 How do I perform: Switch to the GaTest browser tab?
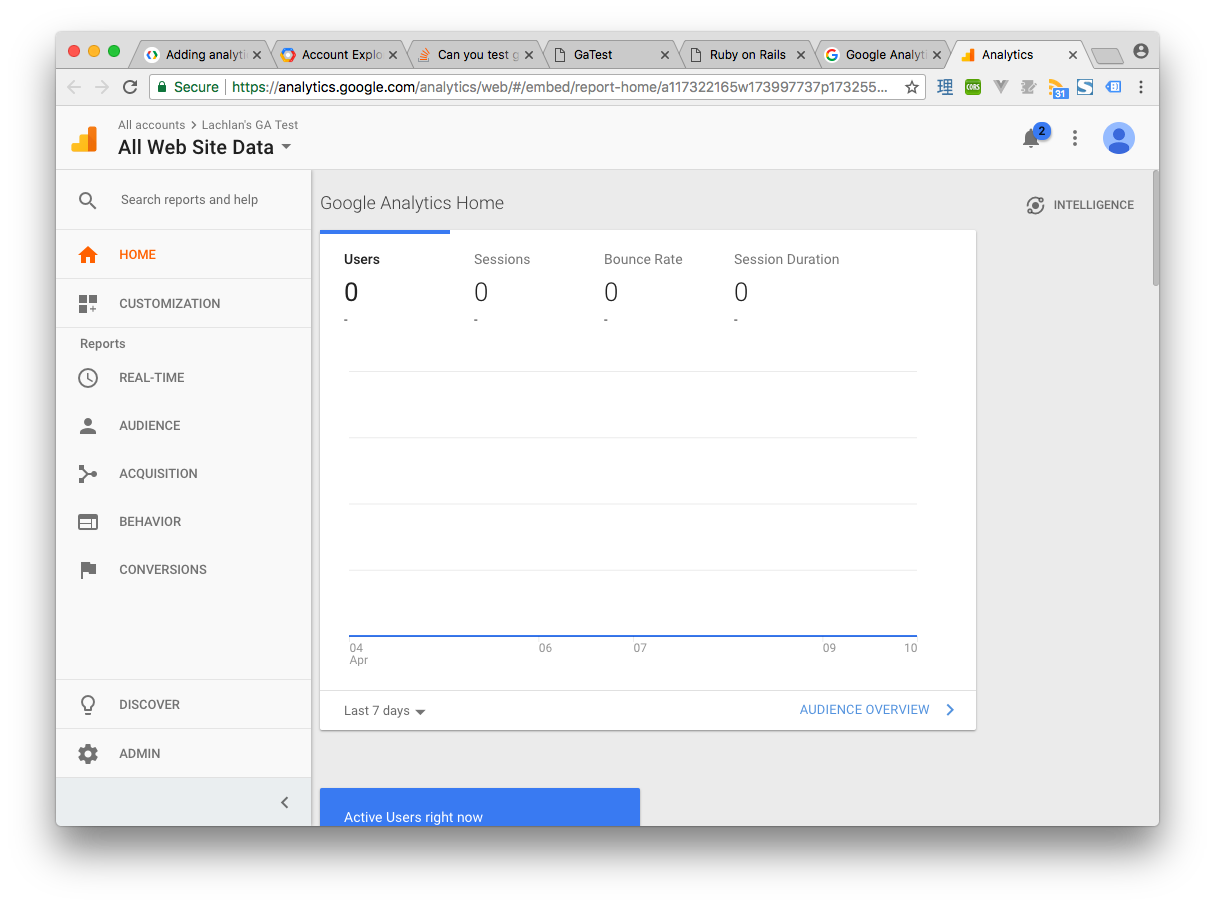point(610,55)
